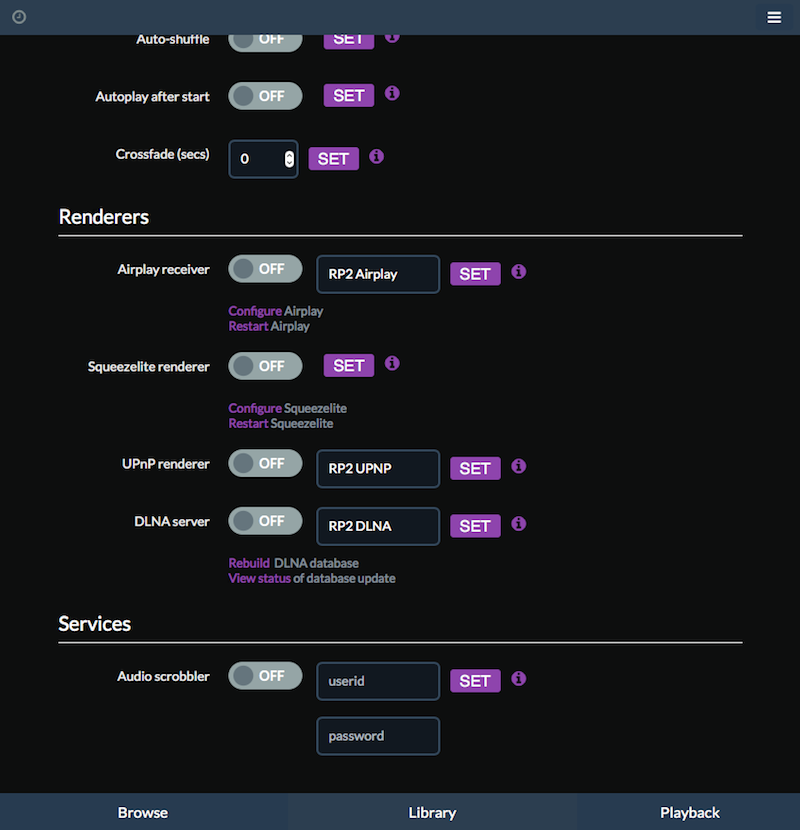
Task: Show info for Autoplay after start
Action: click(x=392, y=94)
